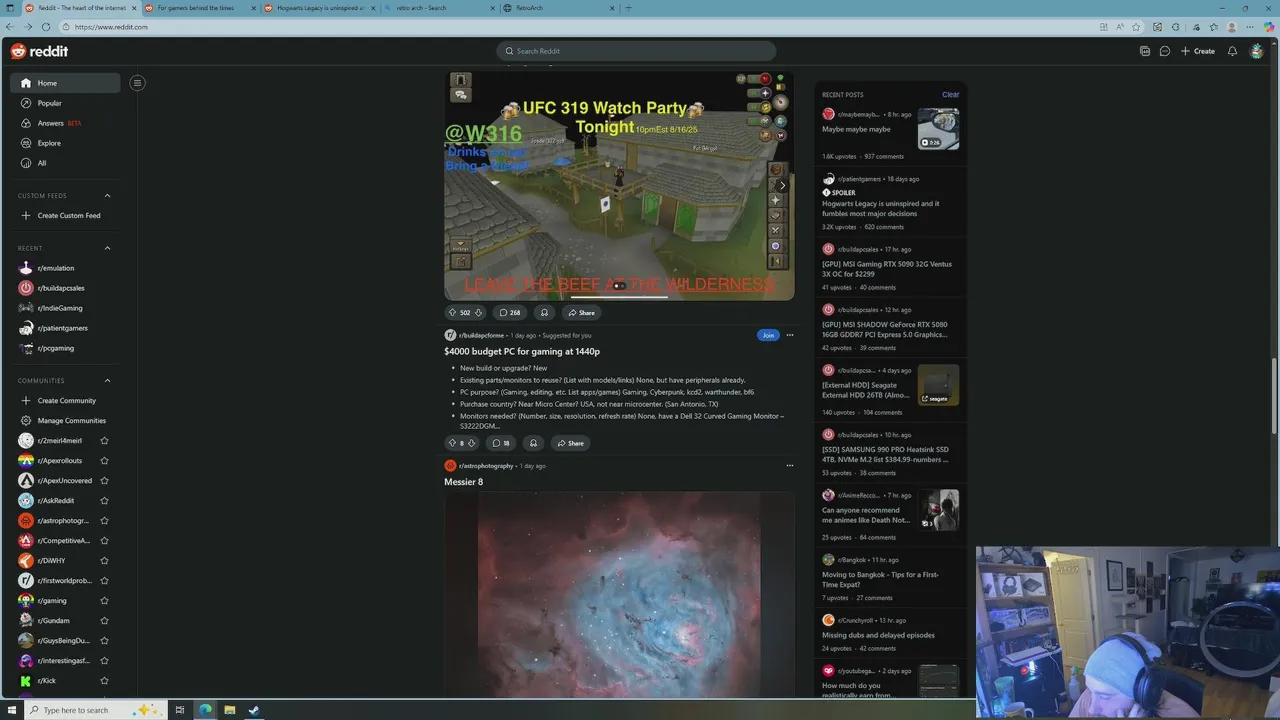
Task: Clear recent posts list
Action: coord(950,95)
